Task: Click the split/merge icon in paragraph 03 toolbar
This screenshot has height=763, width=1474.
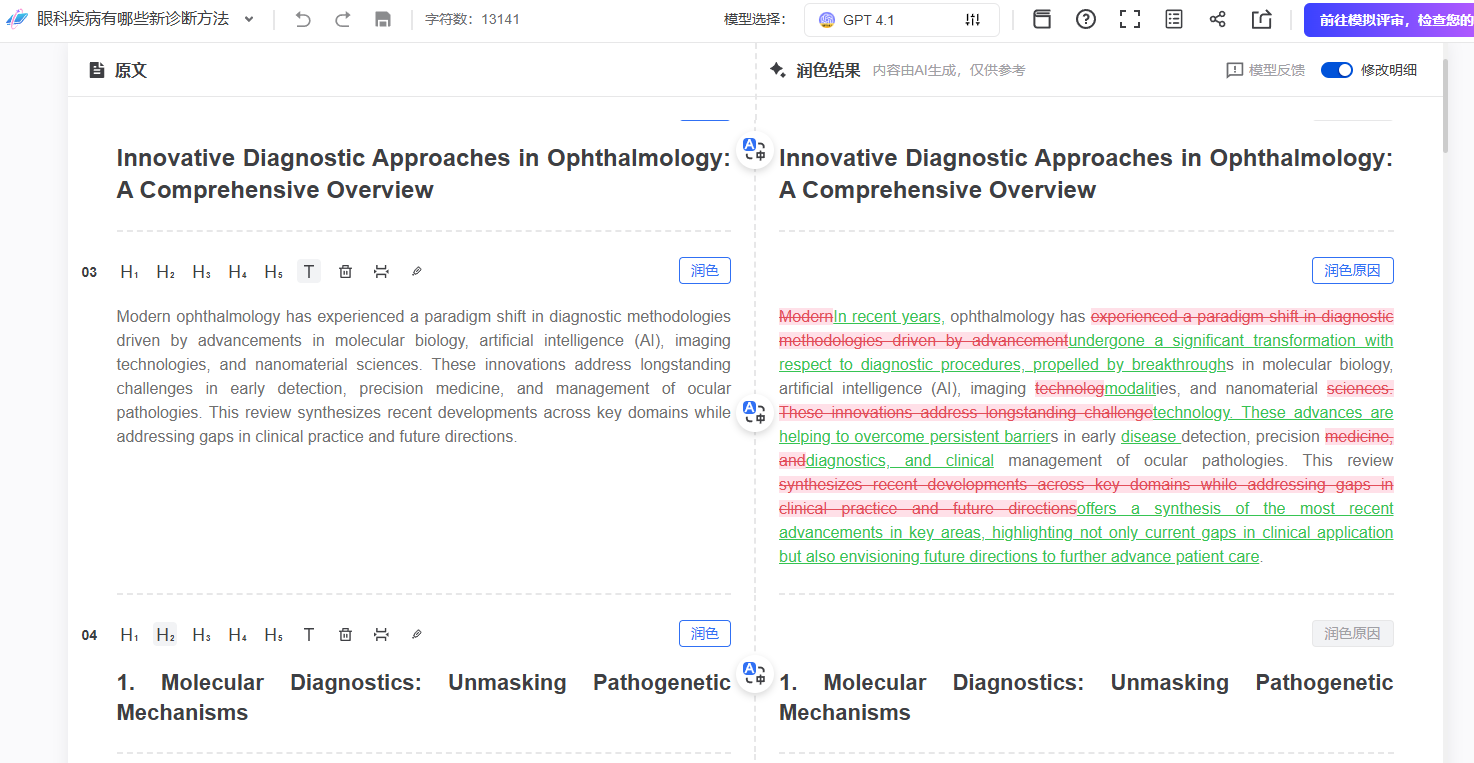Action: click(x=381, y=271)
